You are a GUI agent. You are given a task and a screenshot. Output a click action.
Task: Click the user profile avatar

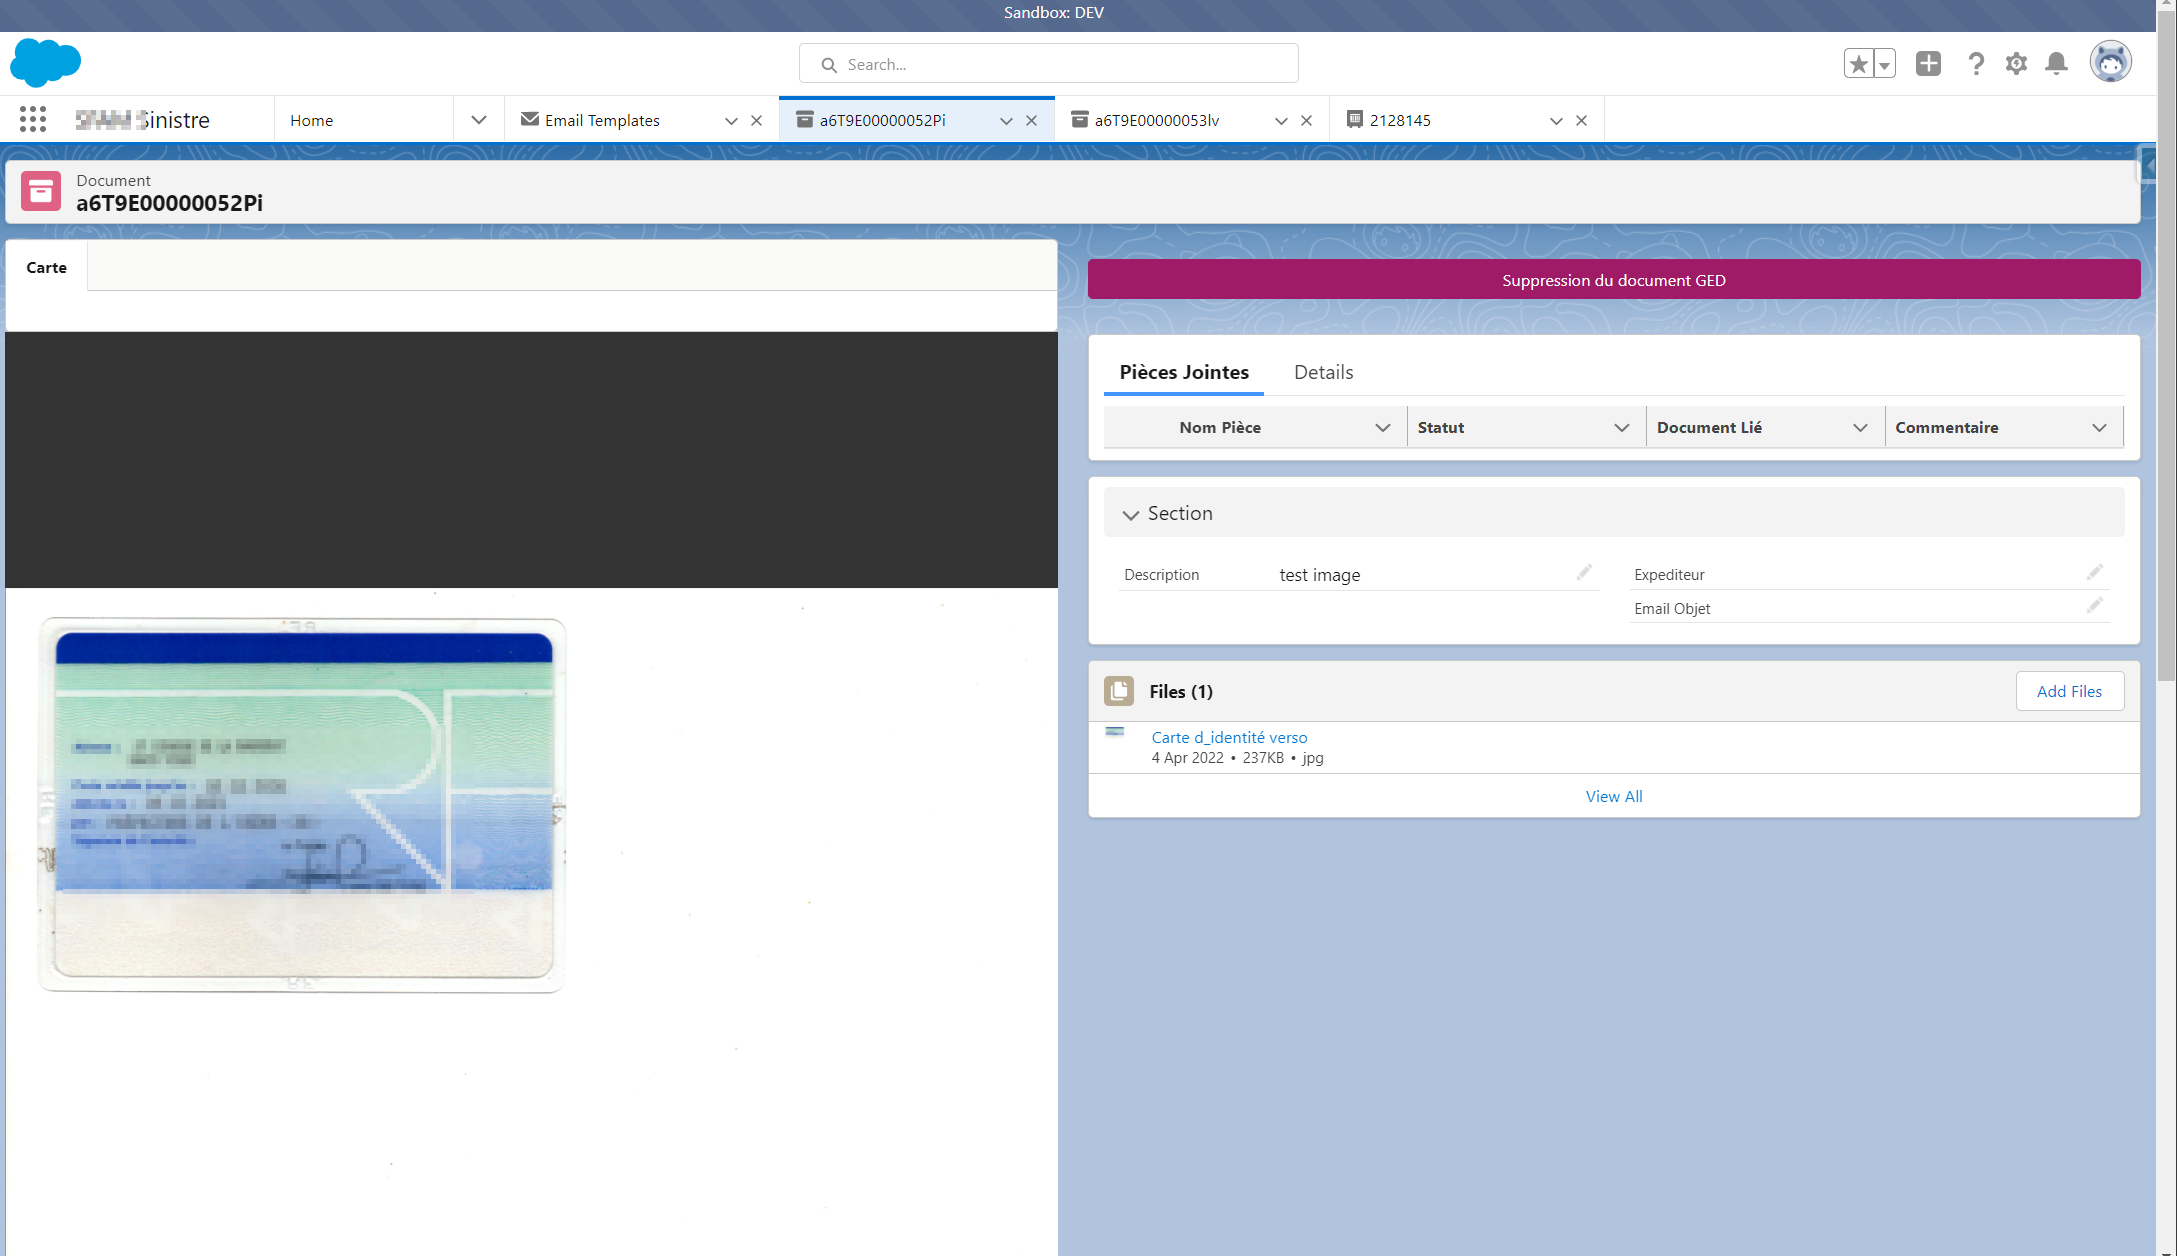(x=2110, y=62)
